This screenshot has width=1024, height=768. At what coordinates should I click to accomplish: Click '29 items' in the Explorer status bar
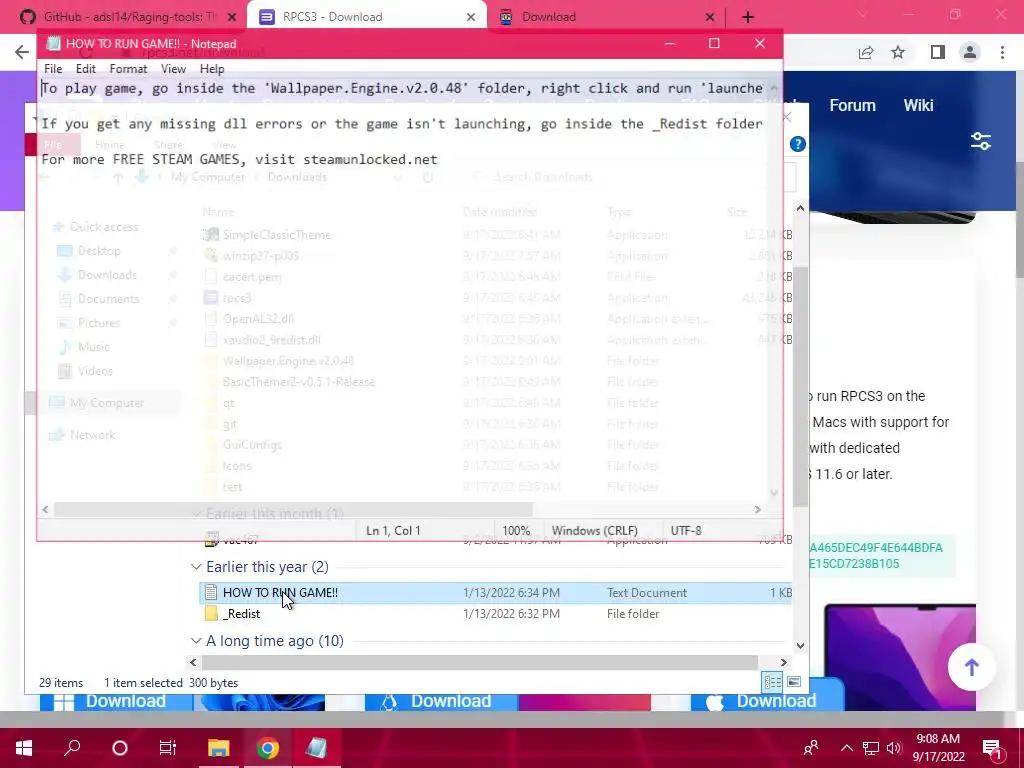[x=61, y=682]
